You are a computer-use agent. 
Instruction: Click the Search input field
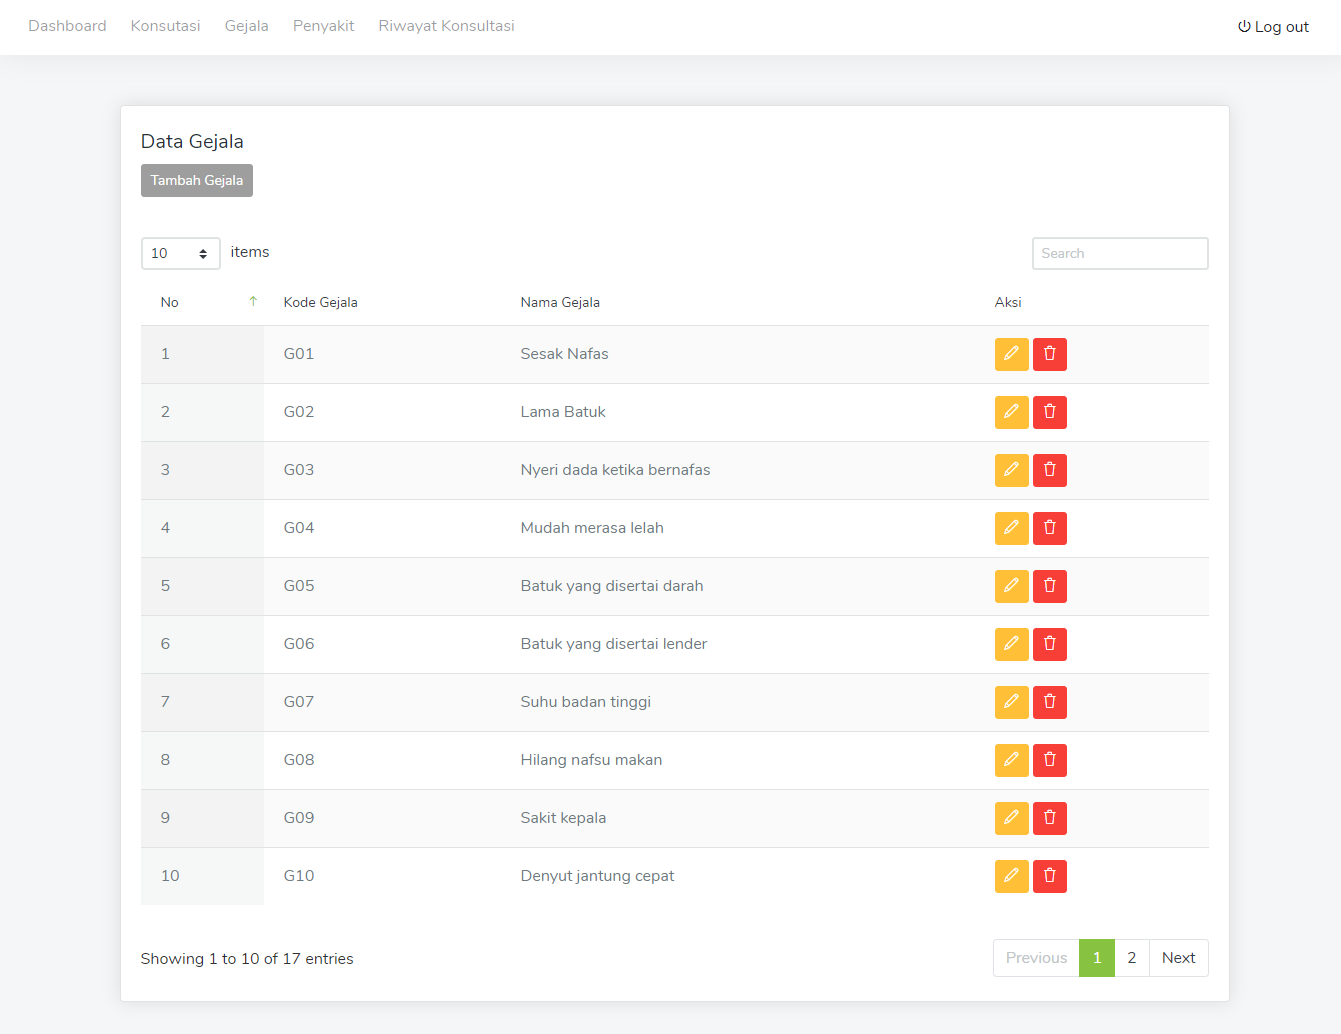(1119, 253)
